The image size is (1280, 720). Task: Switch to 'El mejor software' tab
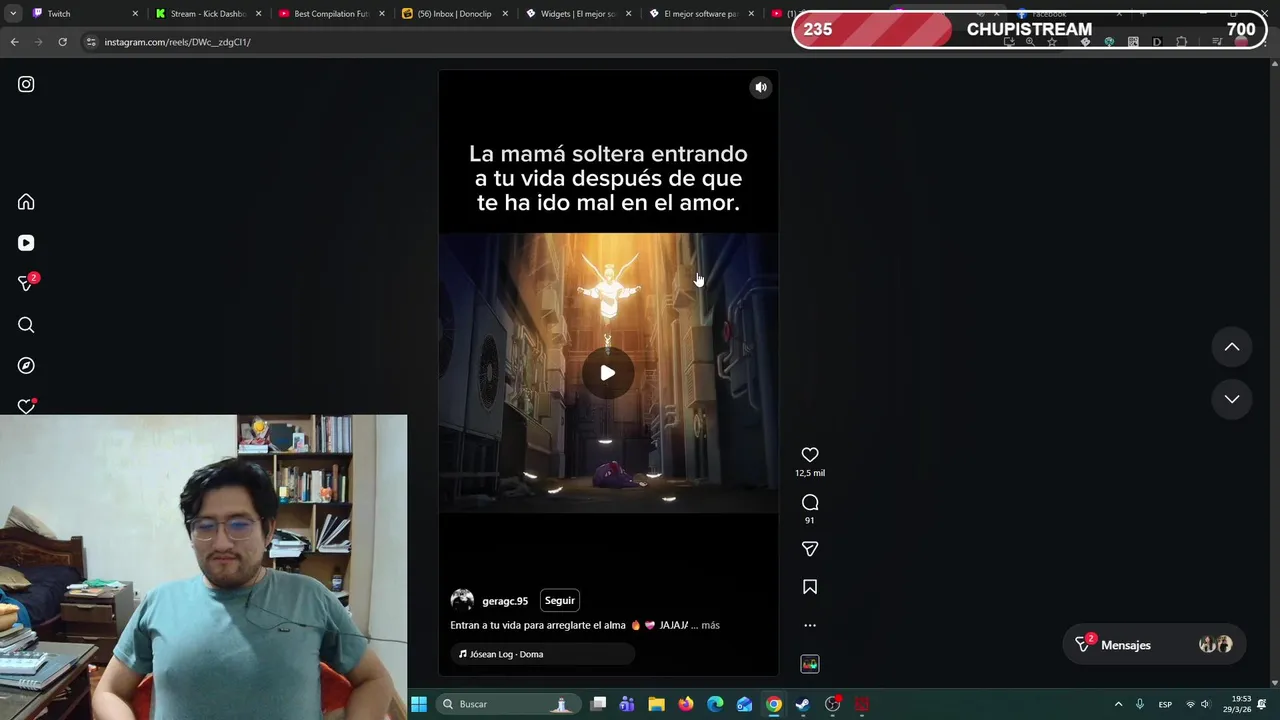point(700,14)
